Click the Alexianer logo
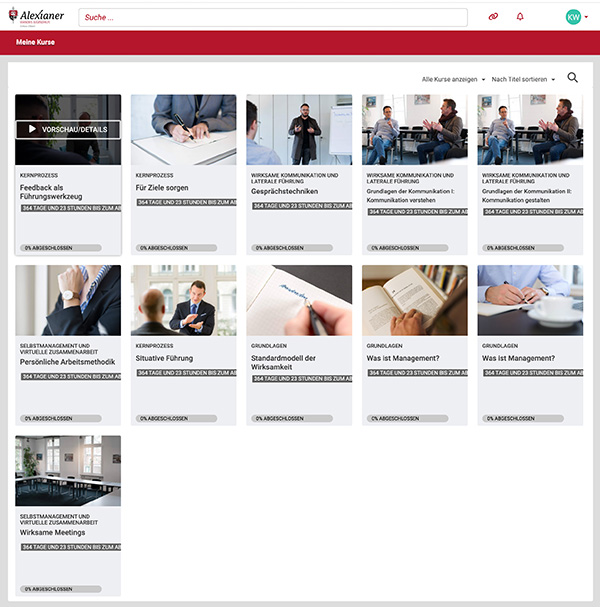This screenshot has height=607, width=600. tap(36, 16)
